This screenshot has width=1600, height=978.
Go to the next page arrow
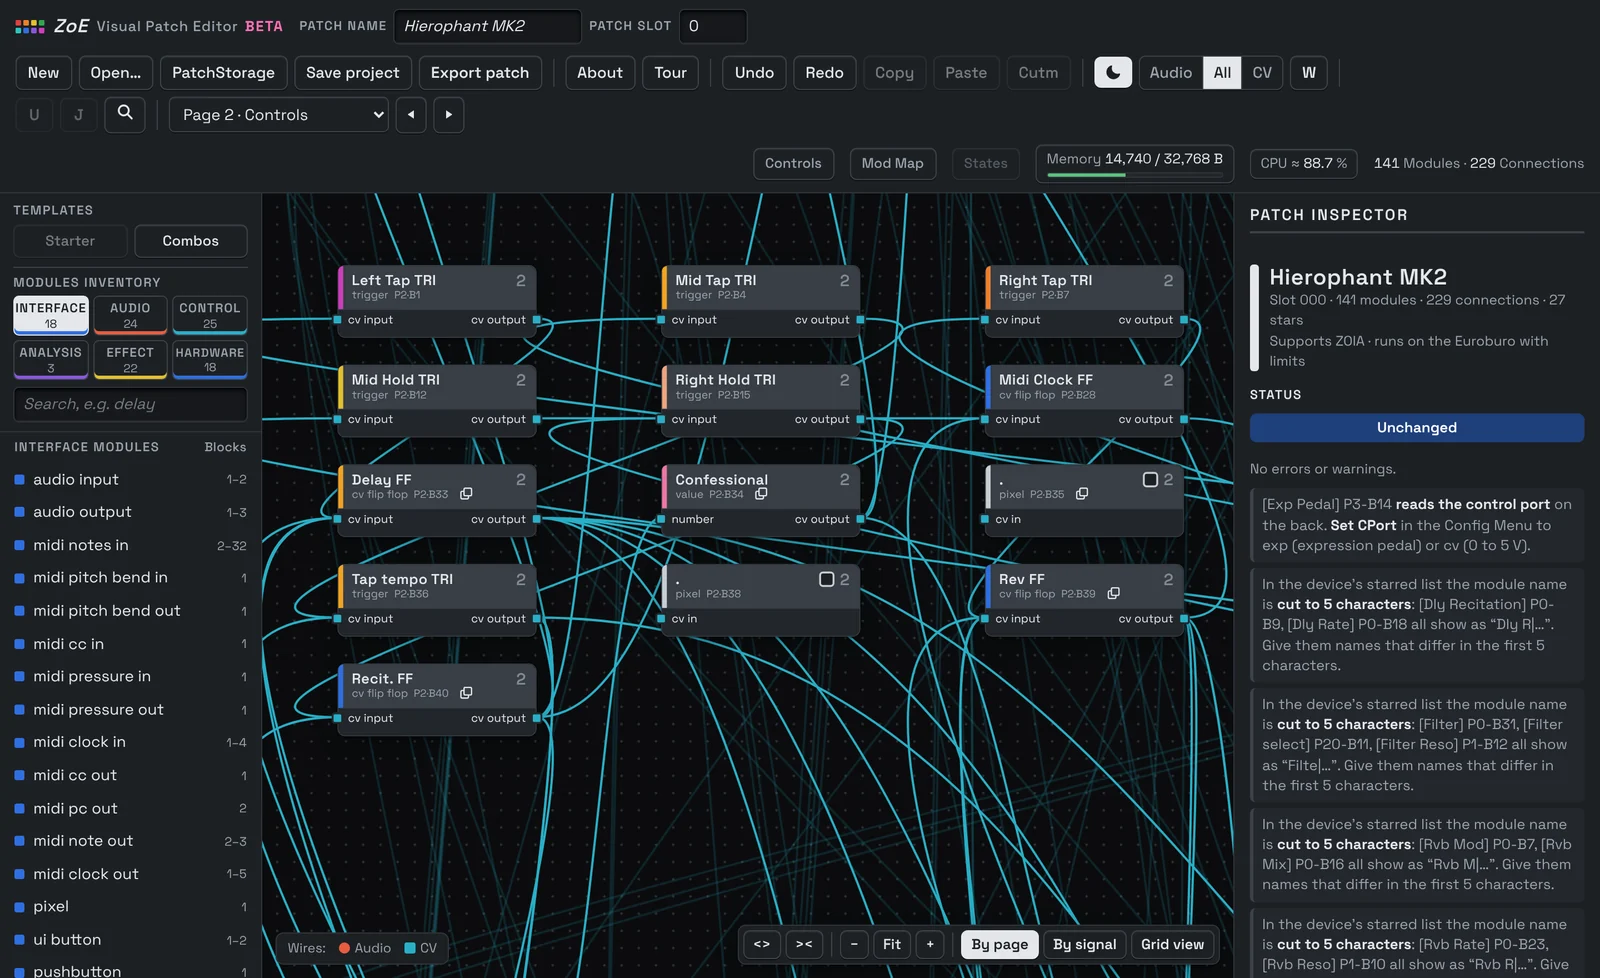click(x=449, y=114)
